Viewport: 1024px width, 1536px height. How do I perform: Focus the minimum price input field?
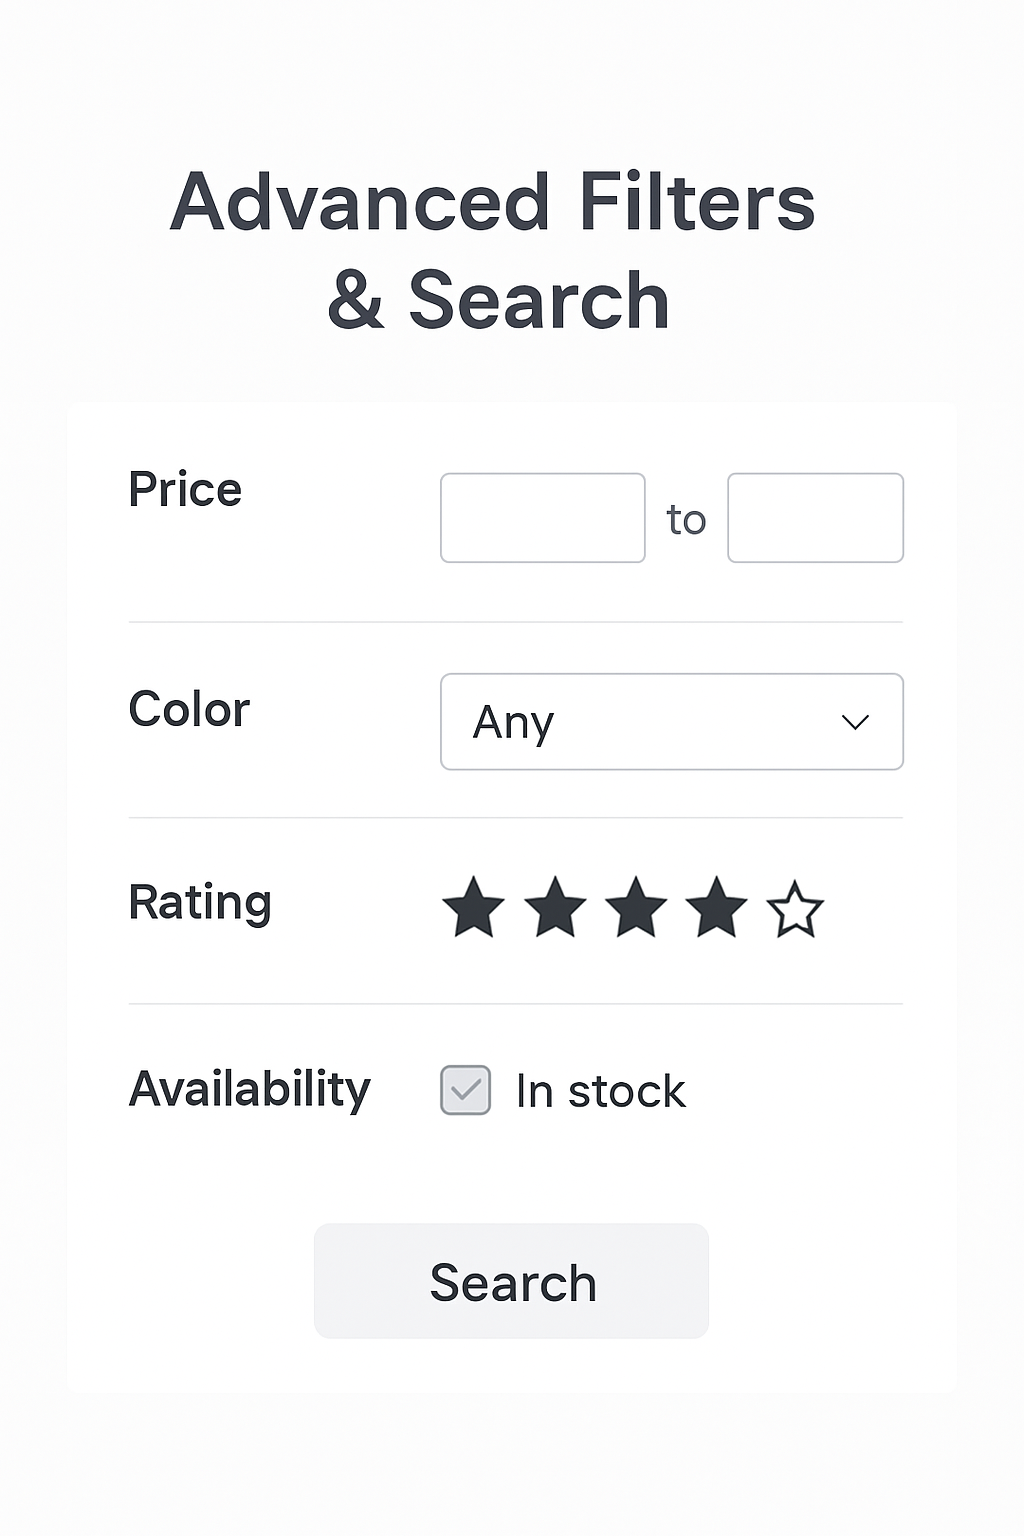coord(543,518)
